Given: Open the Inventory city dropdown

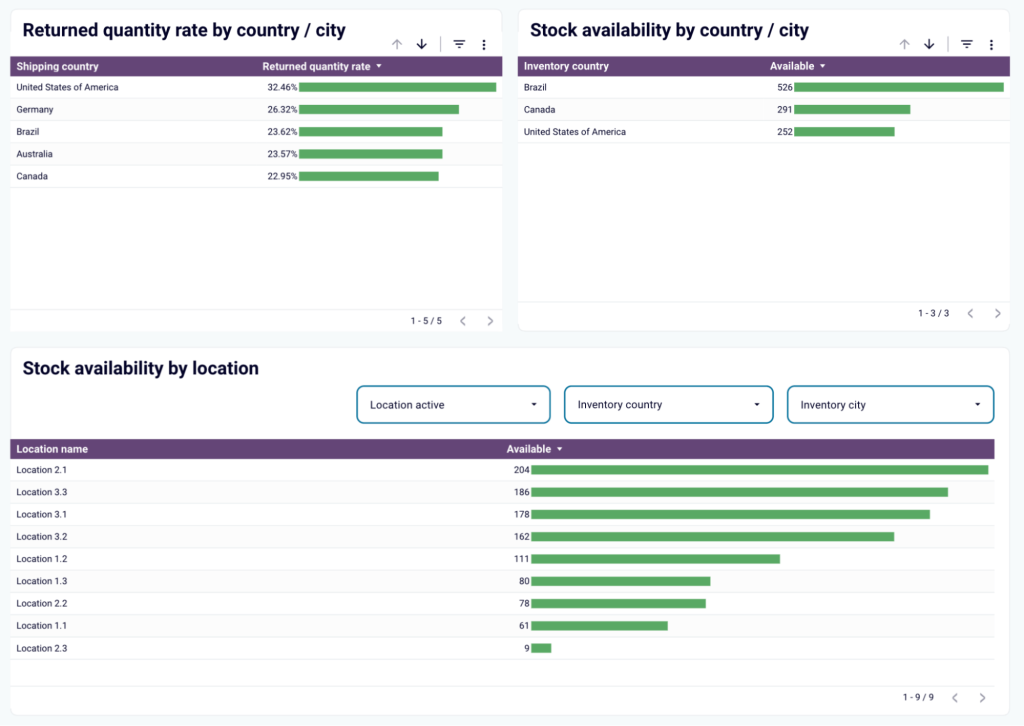Looking at the screenshot, I should [890, 404].
